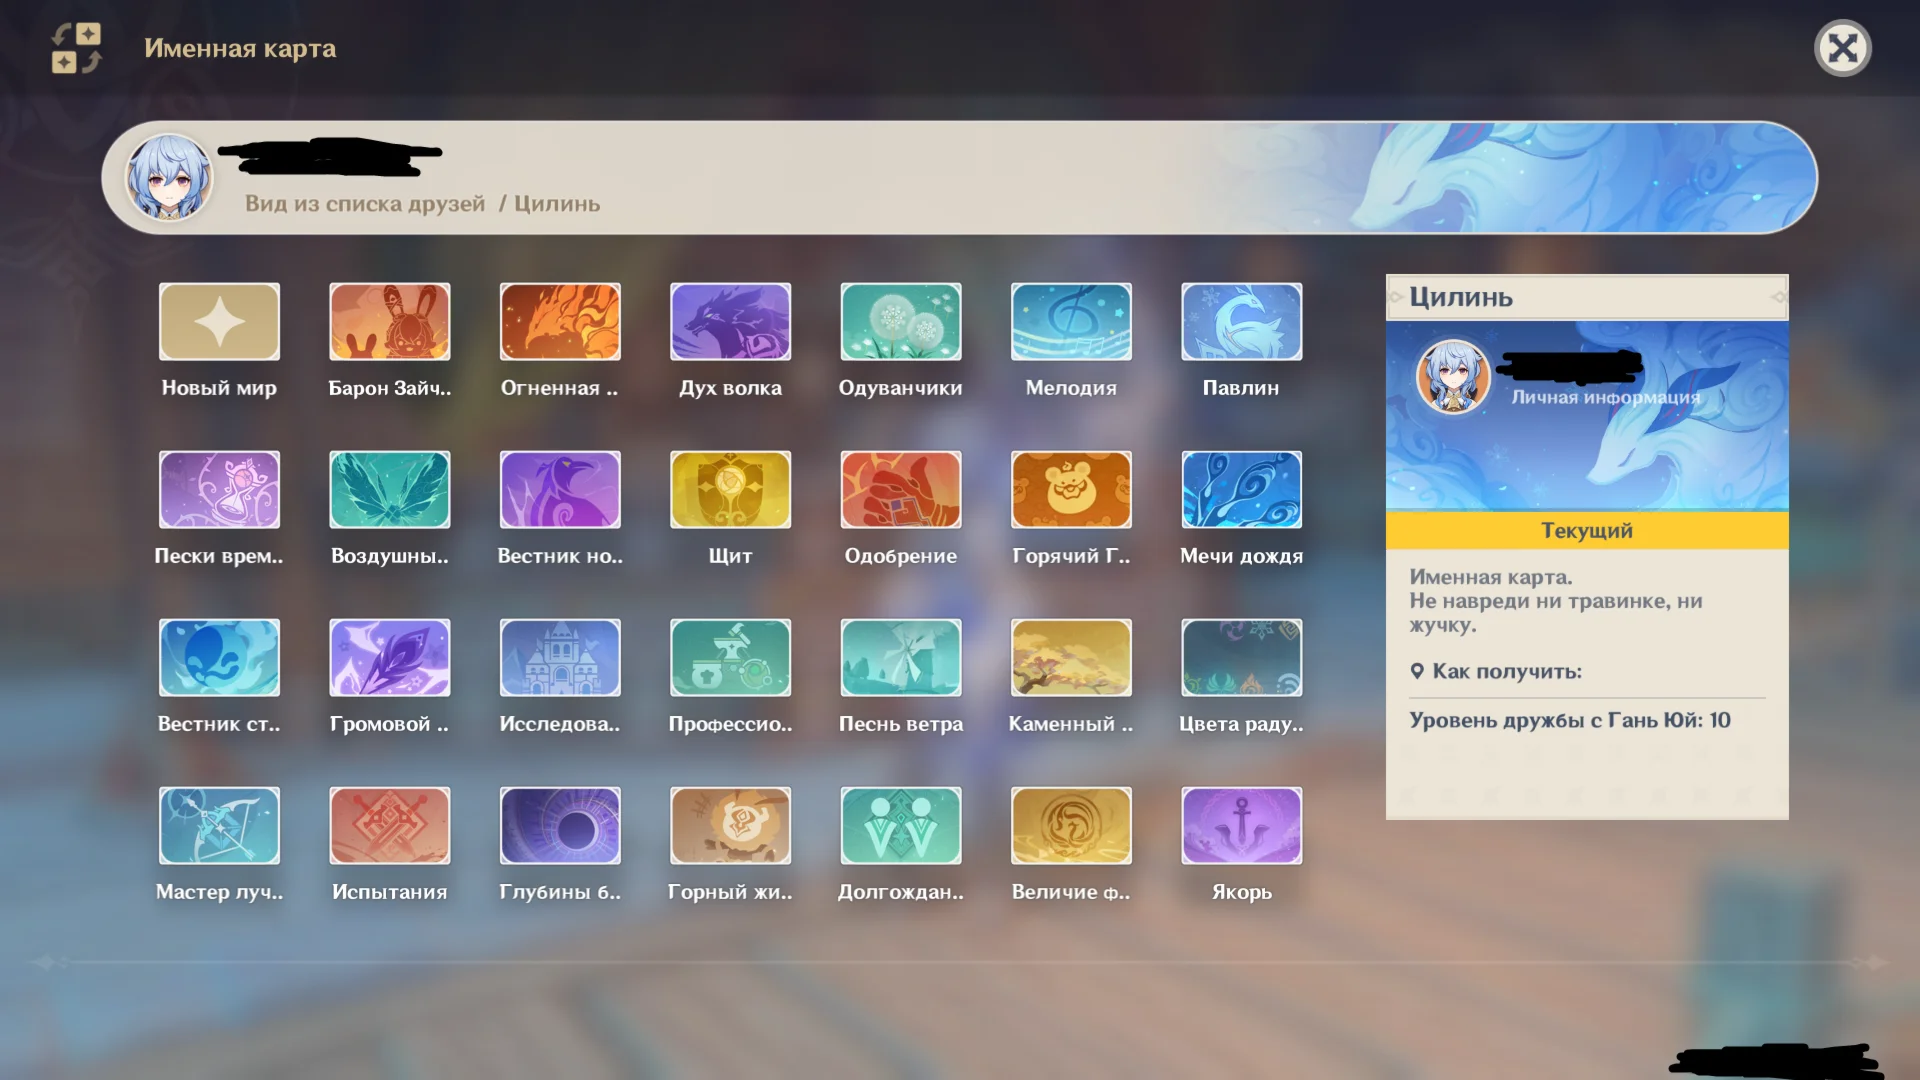Click the Ganyu avatar in banner
Viewport: 1920px width, 1080px height.
[169, 178]
